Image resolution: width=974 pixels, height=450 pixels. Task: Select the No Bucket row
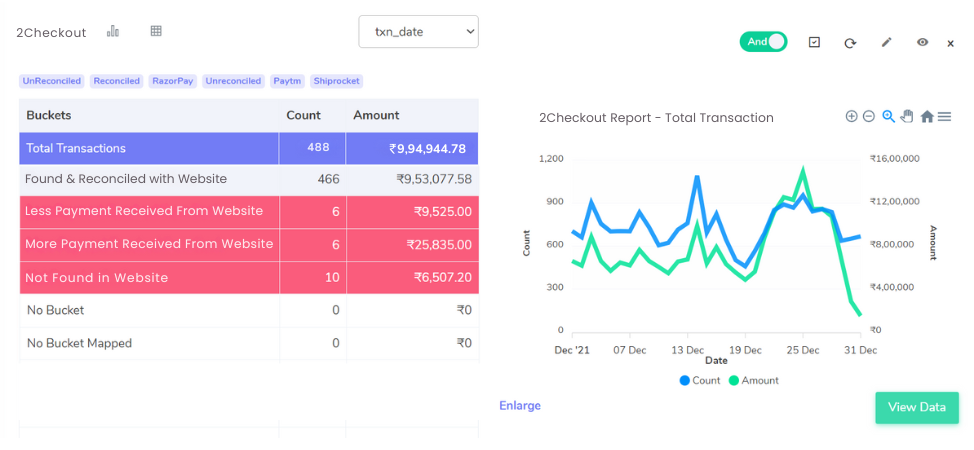click(249, 310)
